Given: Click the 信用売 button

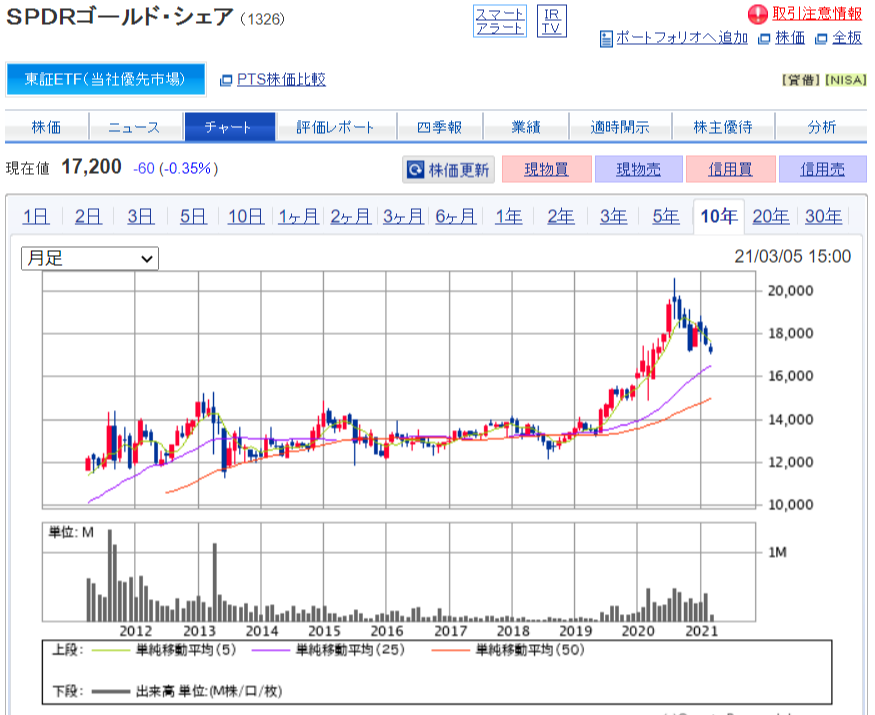Looking at the screenshot, I should pyautogui.click(x=823, y=169).
